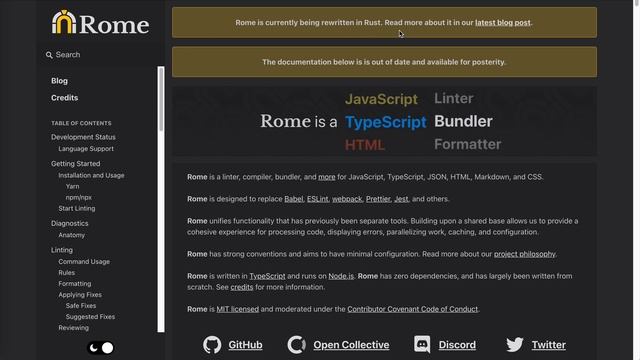Open the MIT licensed link
Screen dimensions: 640x360
coord(238,309)
